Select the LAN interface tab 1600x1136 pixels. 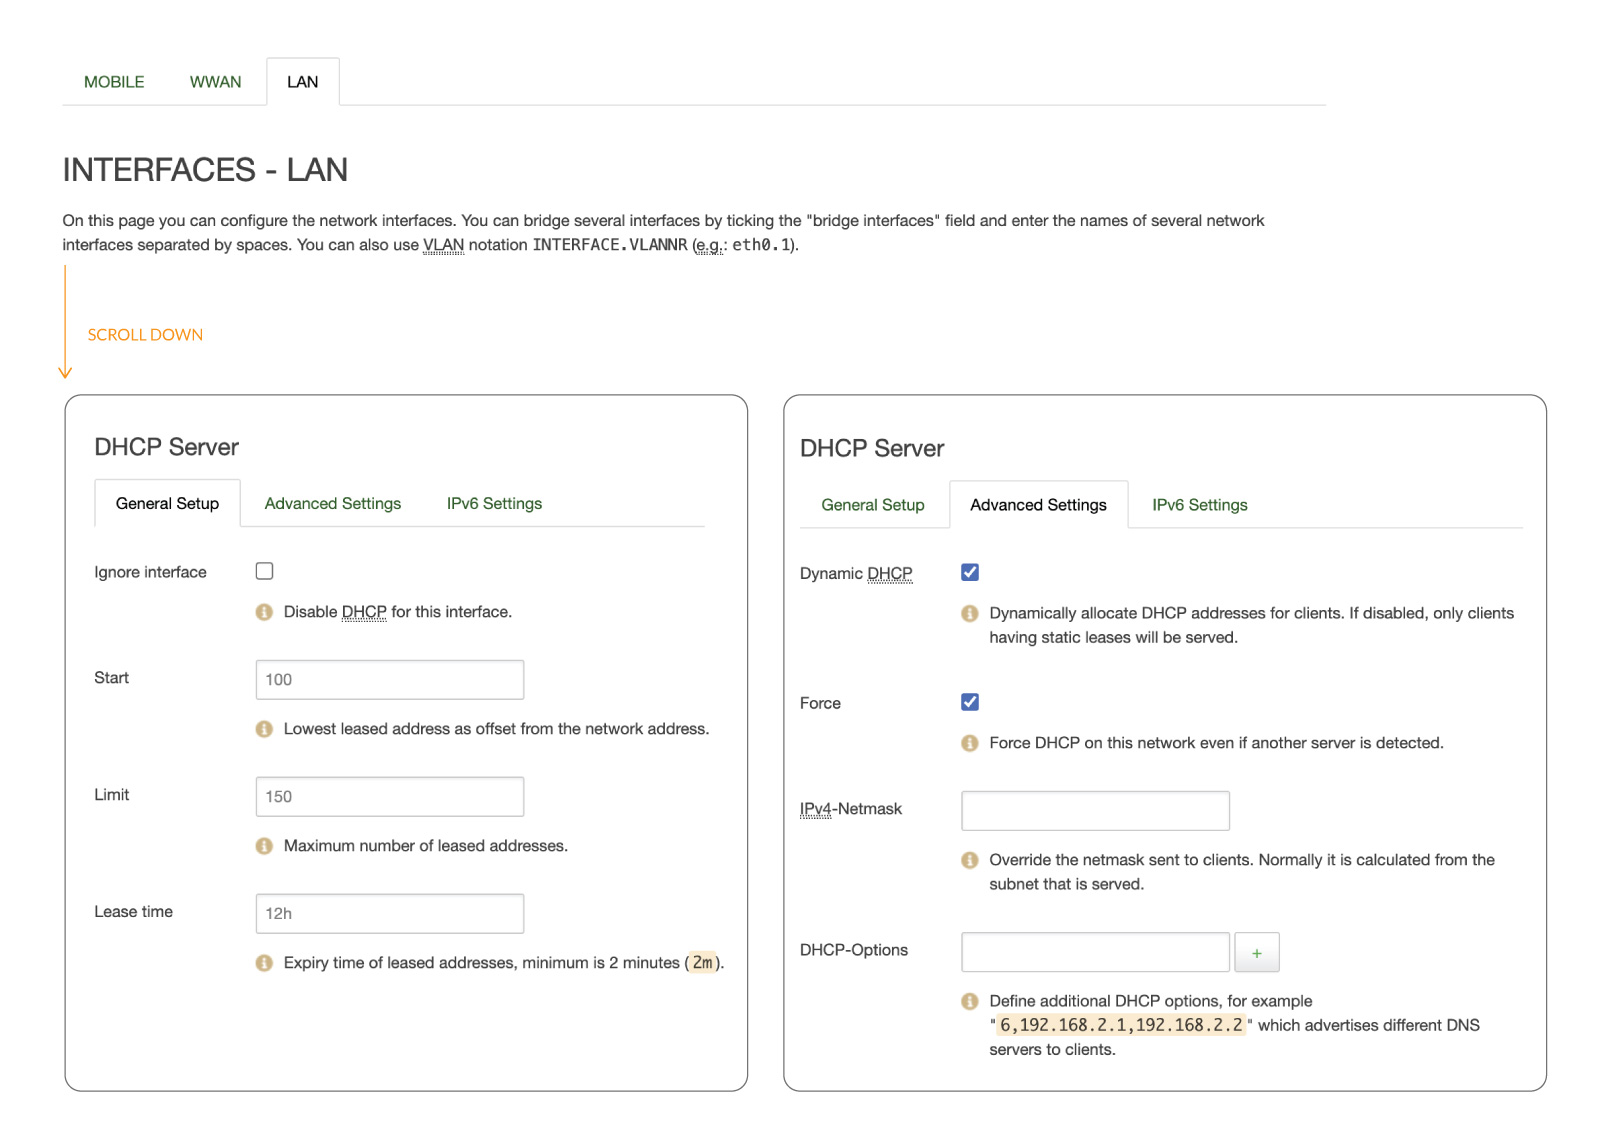click(x=302, y=82)
